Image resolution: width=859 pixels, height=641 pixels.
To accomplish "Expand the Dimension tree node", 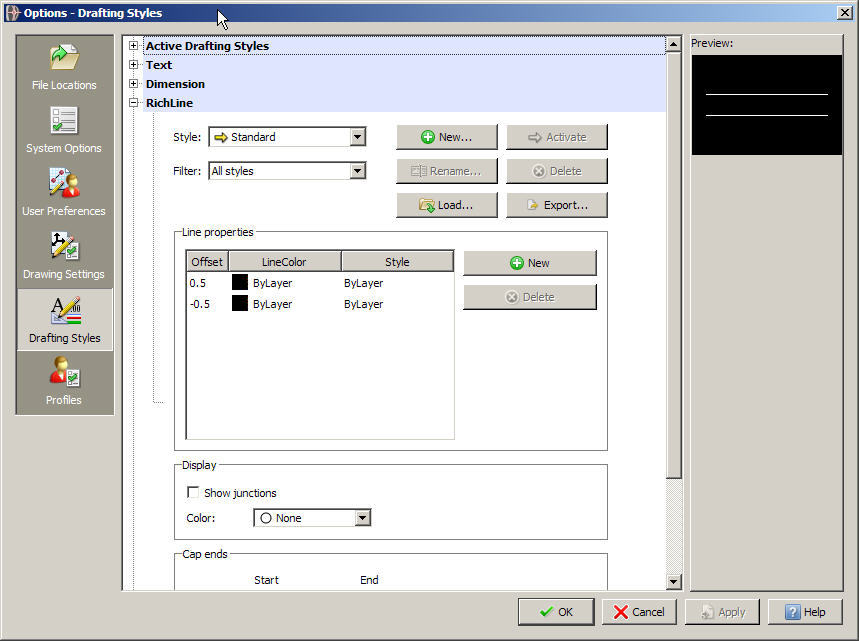I will point(134,83).
